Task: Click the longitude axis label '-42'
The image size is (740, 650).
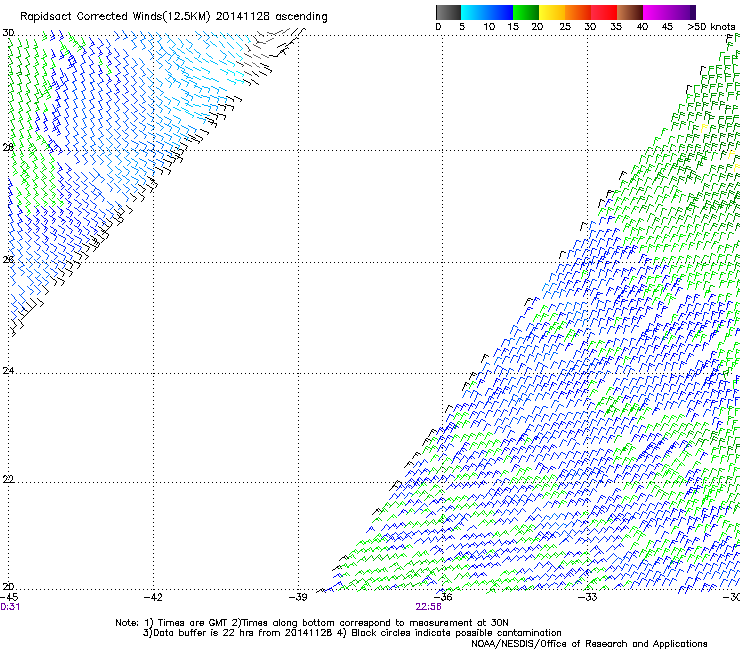Action: pos(153,597)
